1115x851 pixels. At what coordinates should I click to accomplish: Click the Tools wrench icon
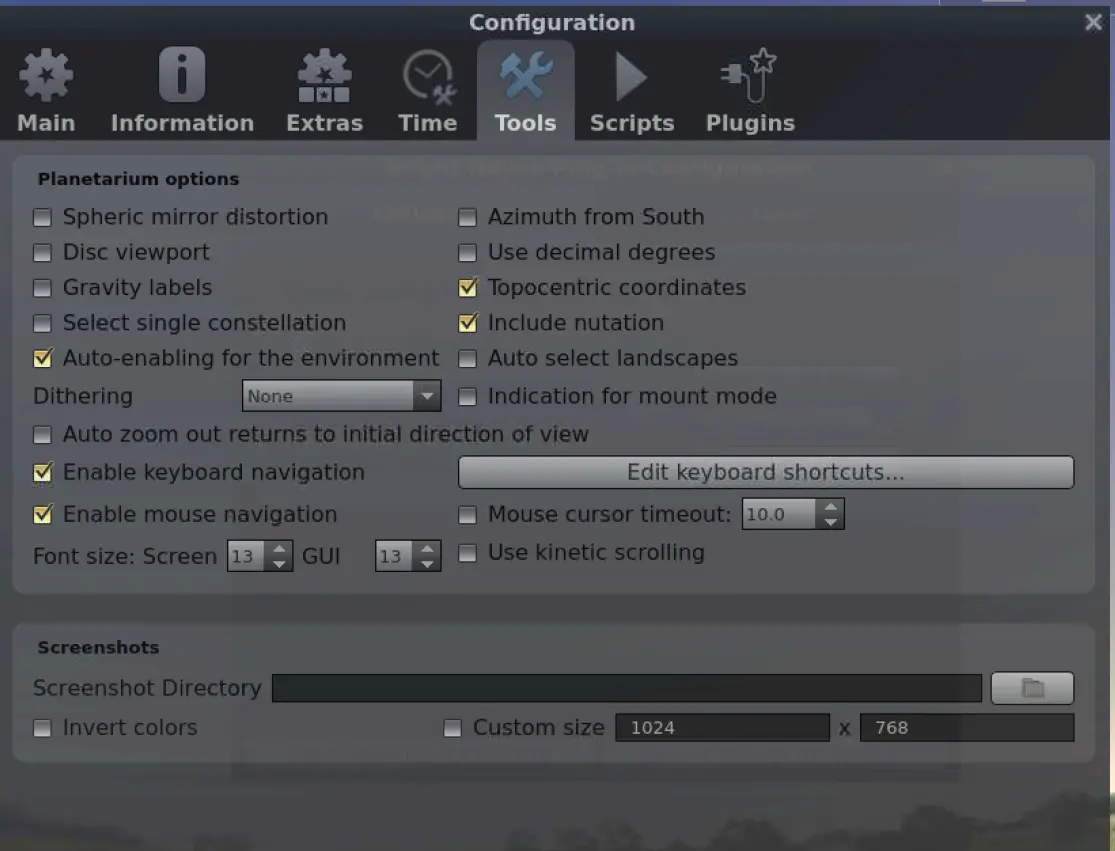click(x=525, y=78)
